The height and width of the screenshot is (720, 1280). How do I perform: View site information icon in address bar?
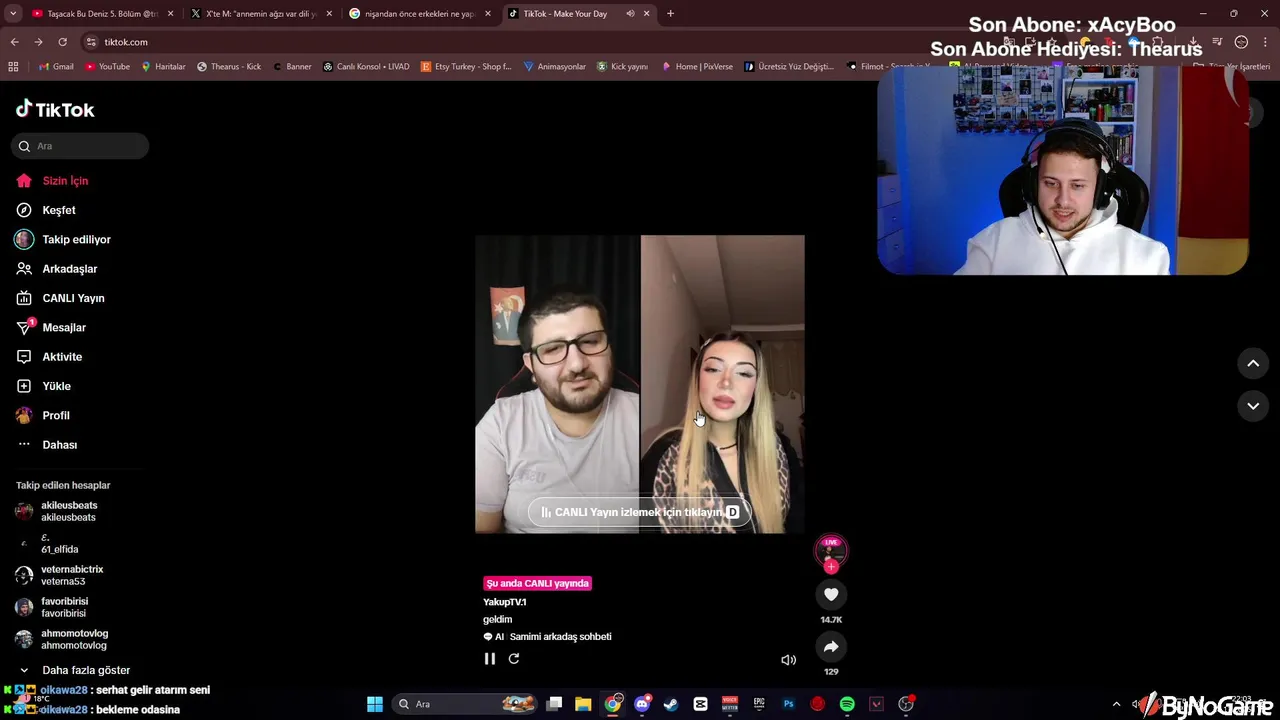coord(91,42)
